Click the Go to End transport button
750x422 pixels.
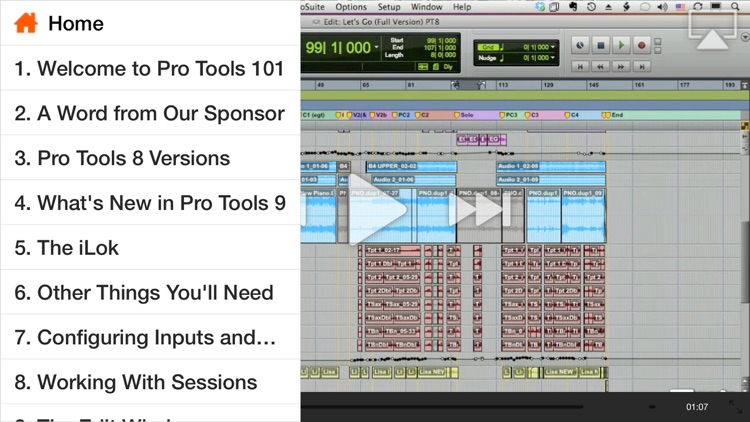pyautogui.click(x=641, y=67)
